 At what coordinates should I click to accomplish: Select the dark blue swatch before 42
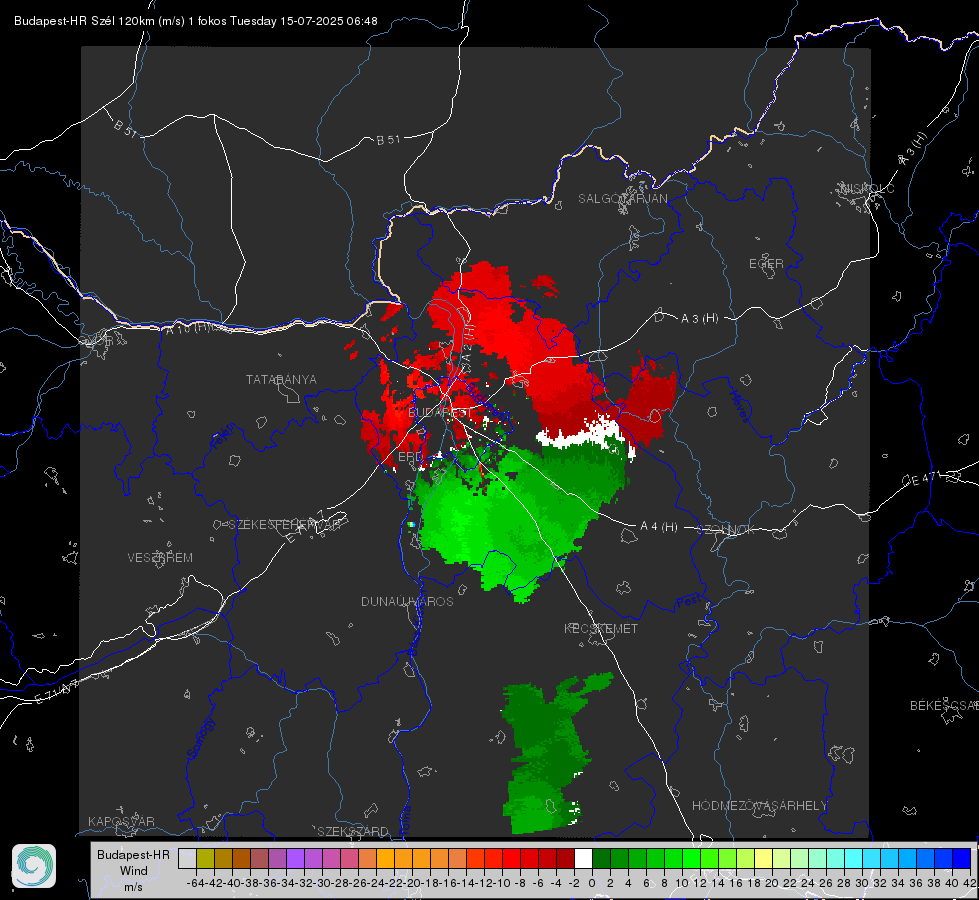[x=962, y=858]
